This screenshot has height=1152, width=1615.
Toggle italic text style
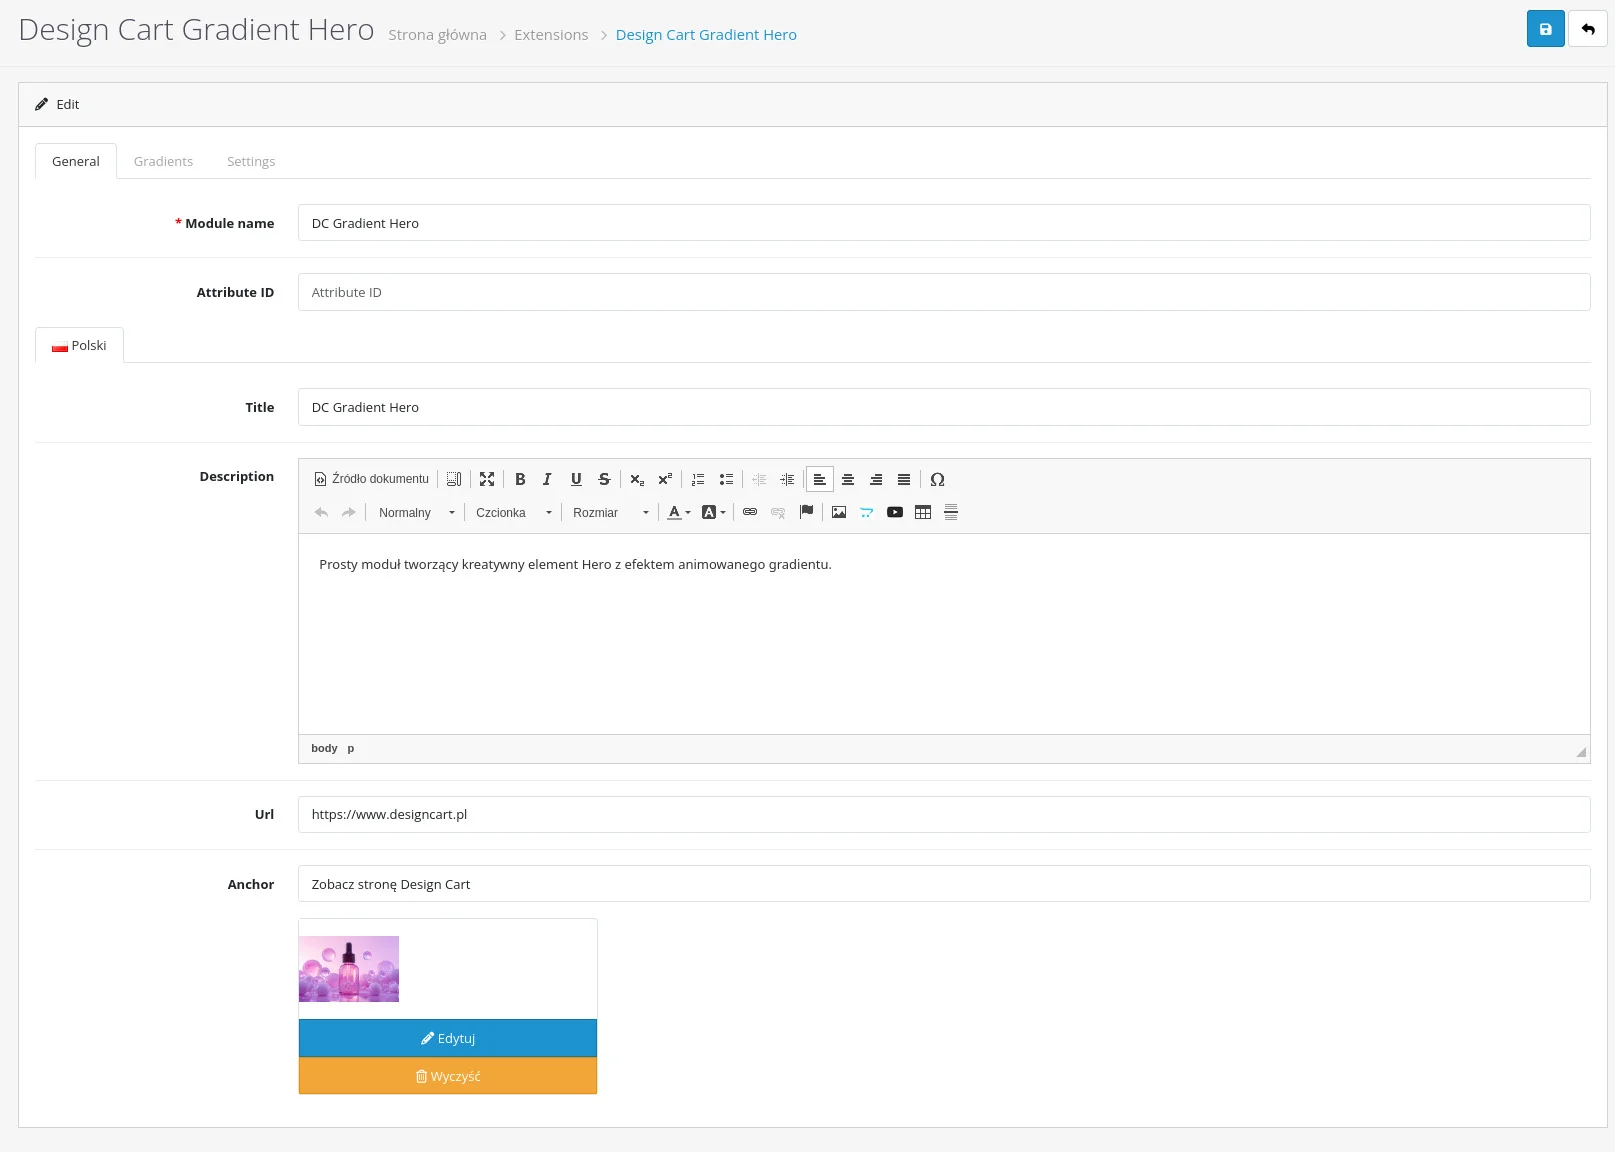click(x=547, y=479)
